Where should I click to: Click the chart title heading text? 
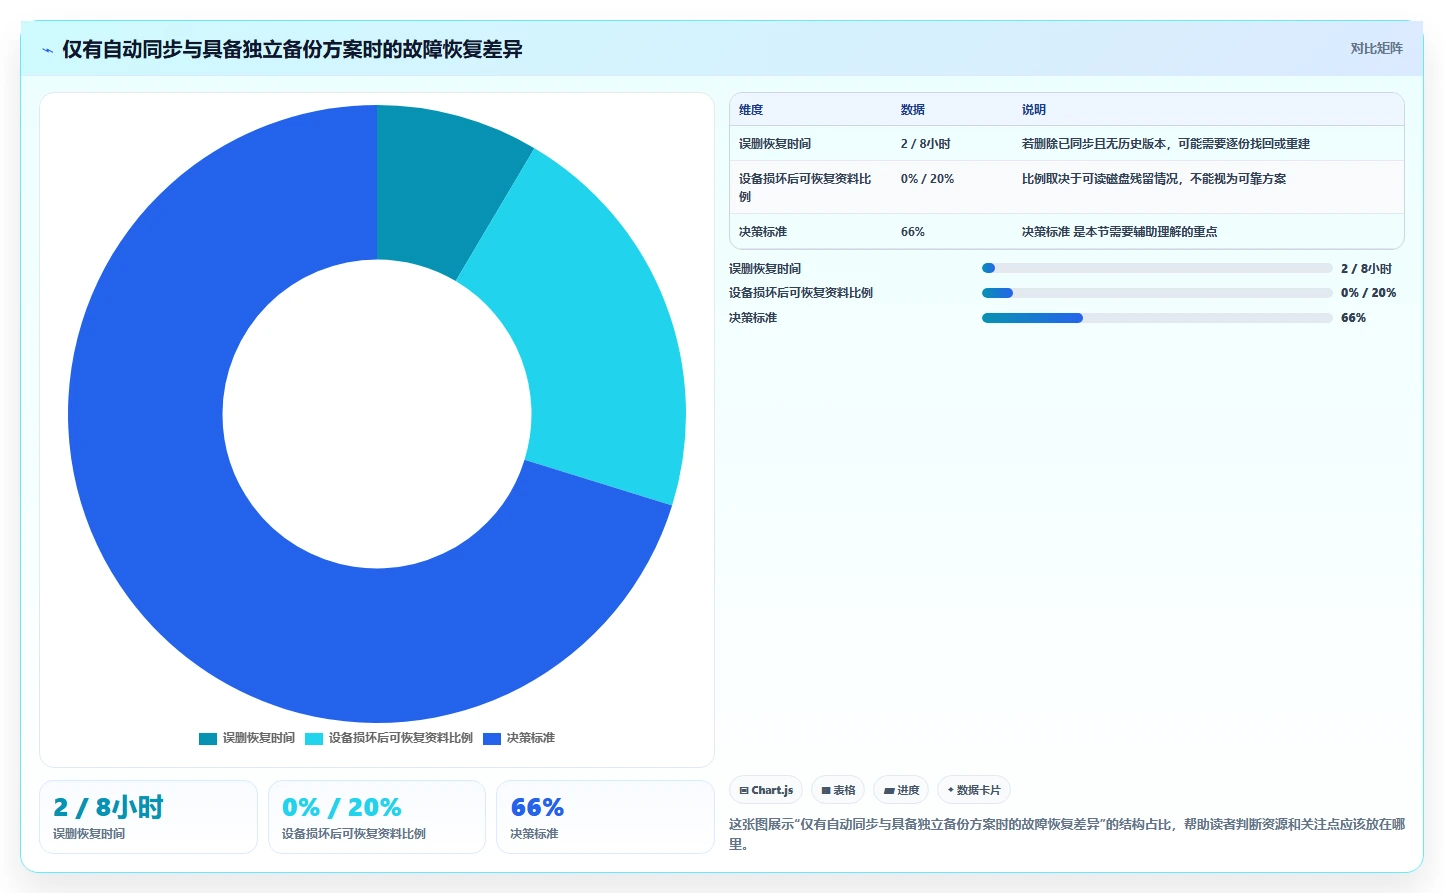tap(292, 50)
